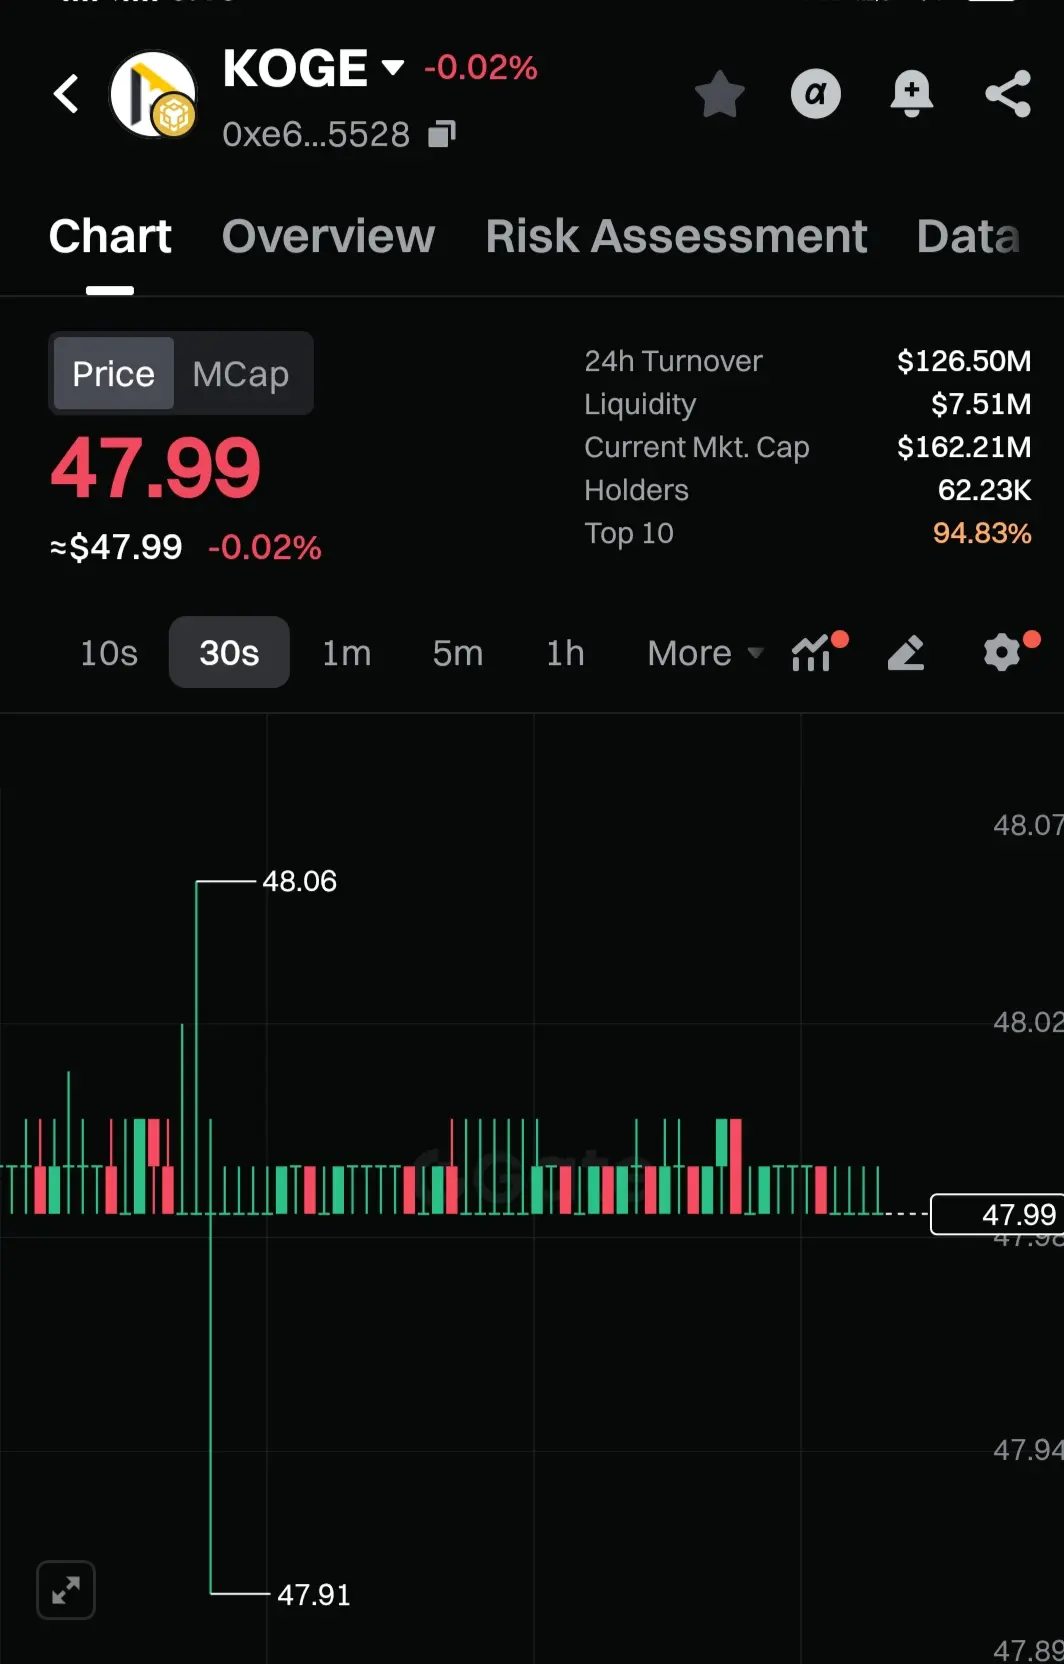Tap the 48.06 high price marker
The image size is (1064, 1664).
(x=299, y=881)
